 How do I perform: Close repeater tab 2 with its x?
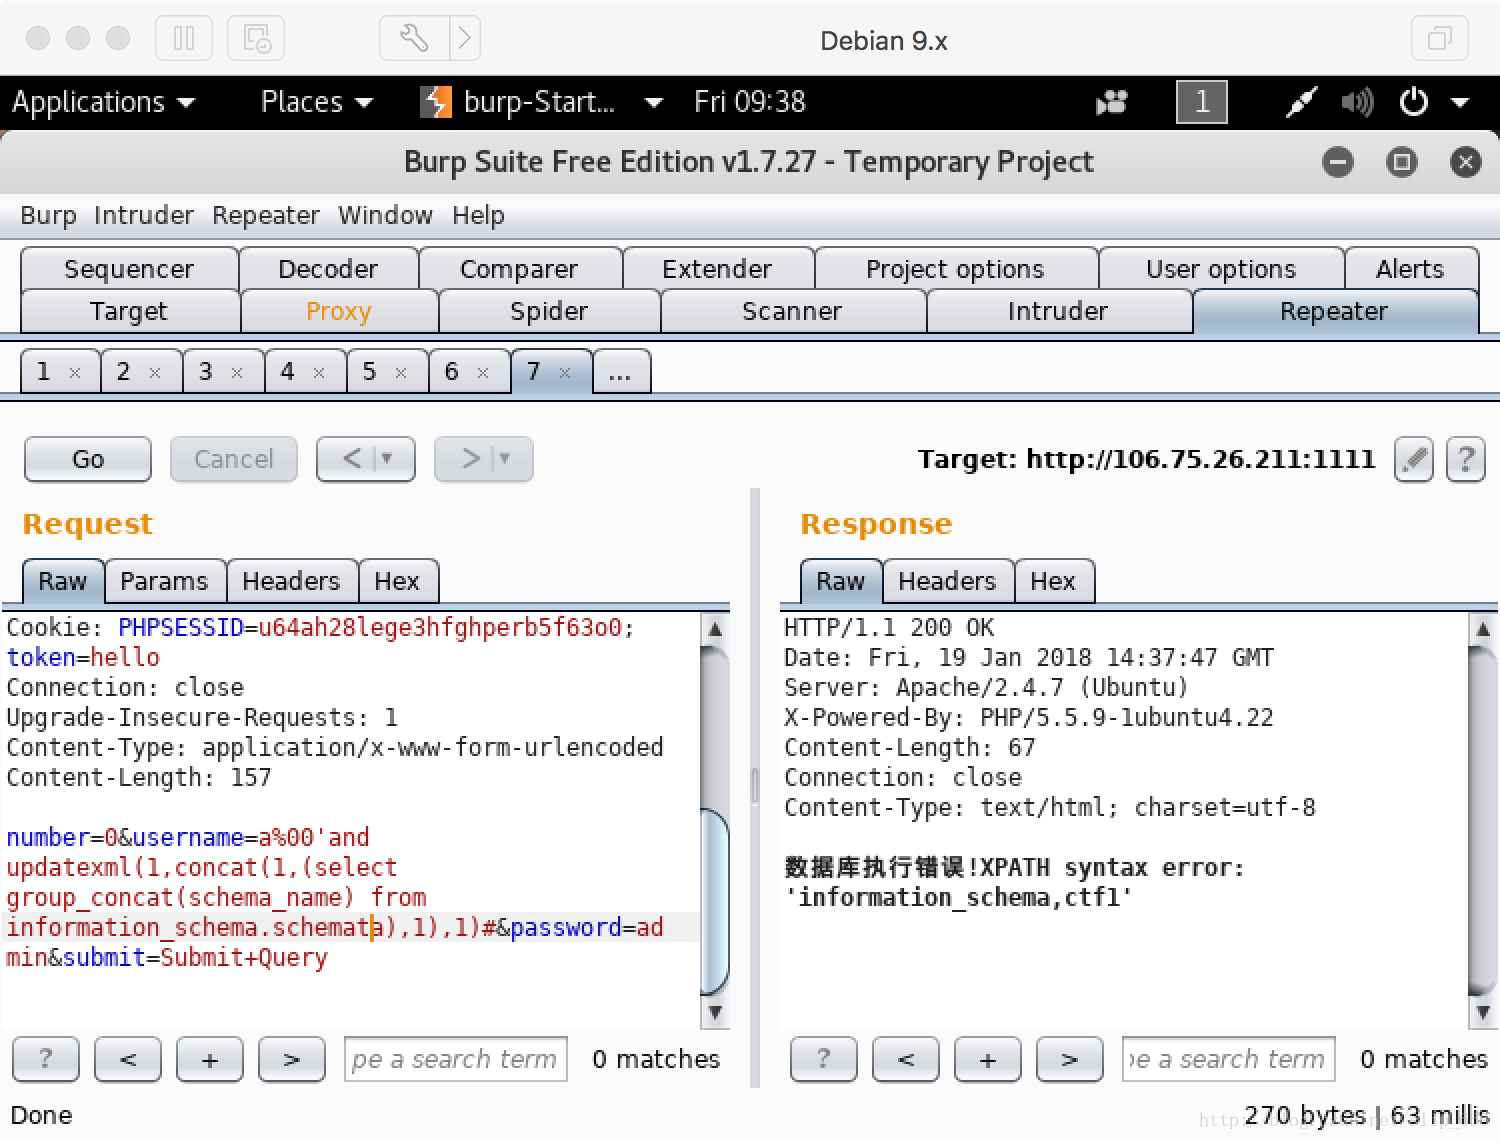(155, 373)
